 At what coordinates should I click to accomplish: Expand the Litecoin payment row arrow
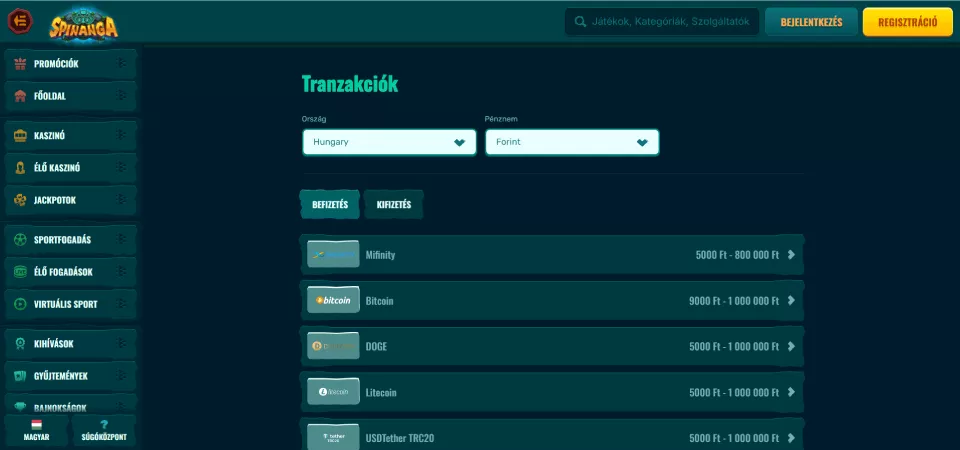[791, 392]
